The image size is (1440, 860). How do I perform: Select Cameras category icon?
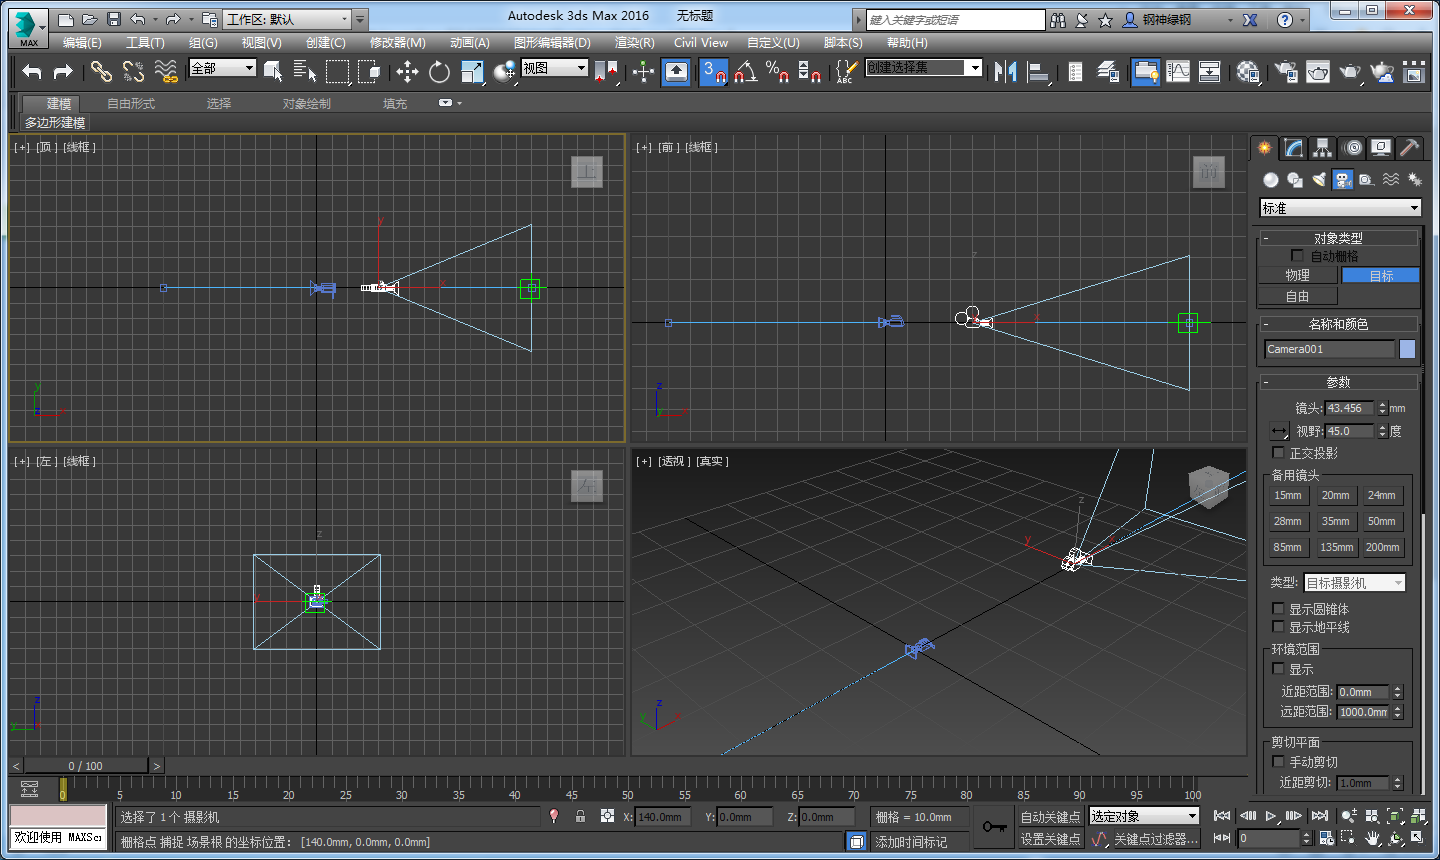click(1343, 180)
